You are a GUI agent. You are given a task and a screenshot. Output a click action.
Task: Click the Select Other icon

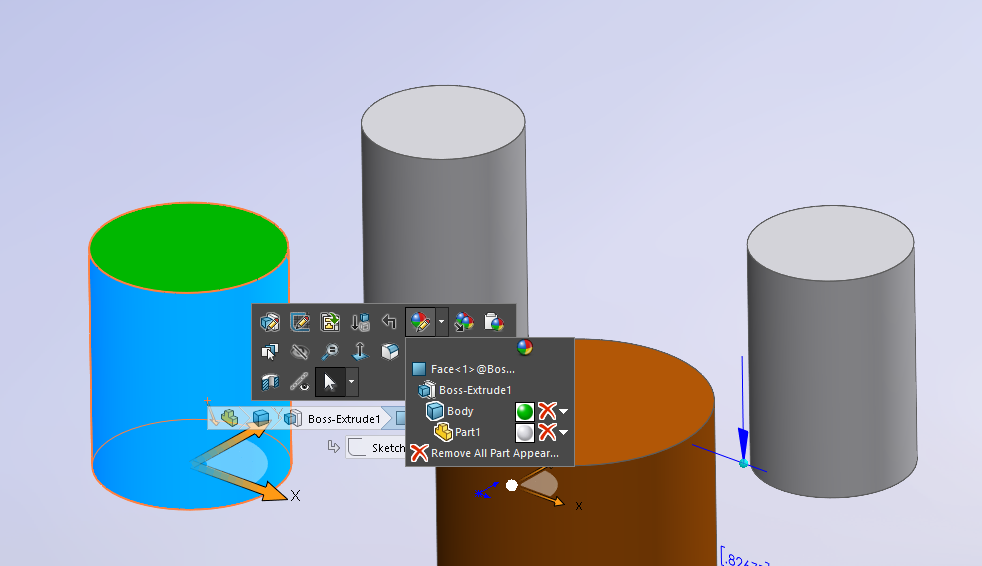pyautogui.click(x=269, y=352)
